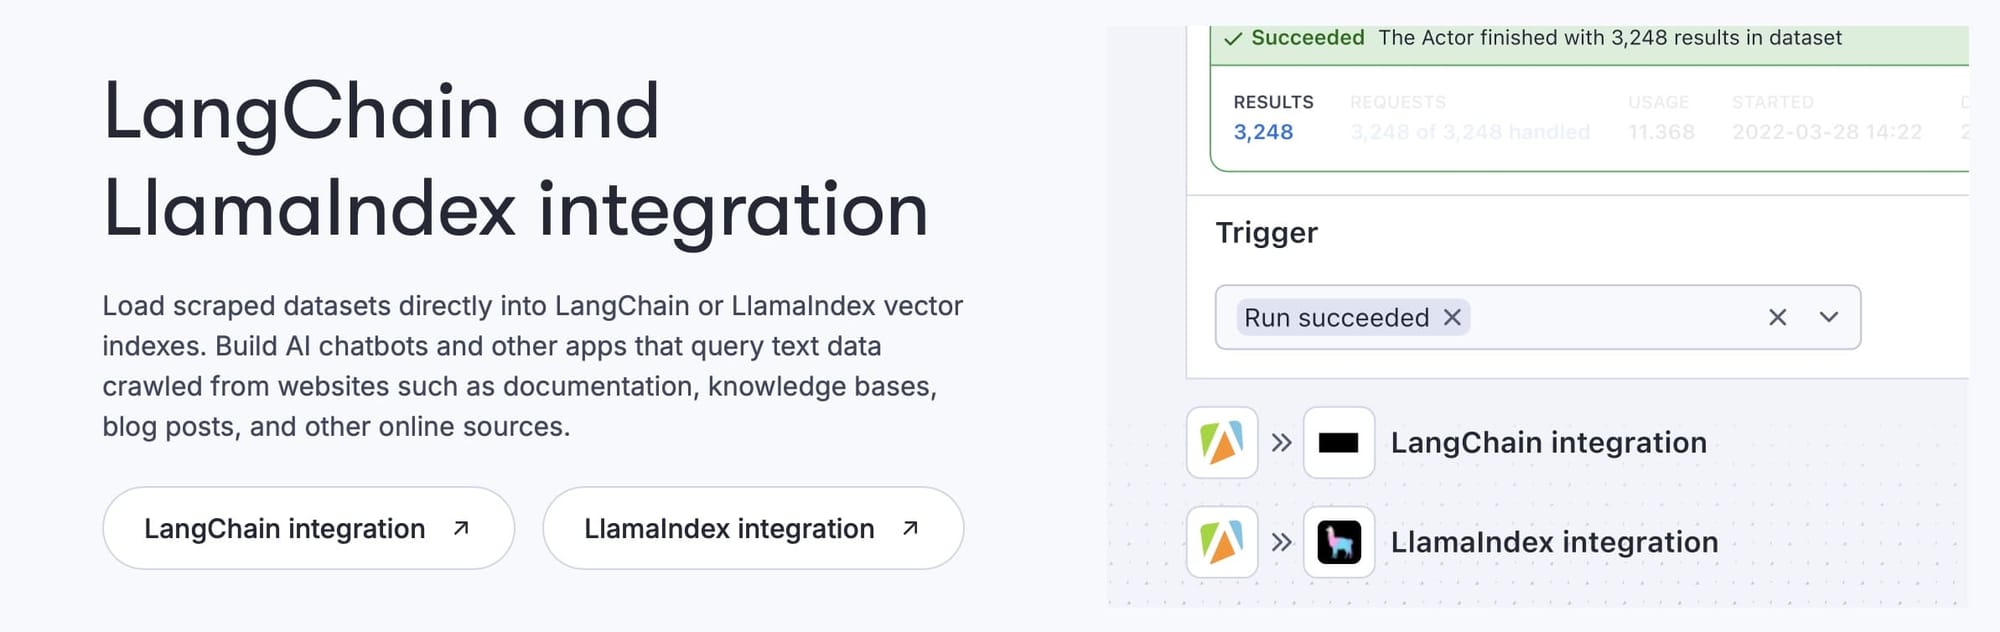Click the green checkmark on the Succeeded banner
This screenshot has height=632, width=2000.
click(1232, 38)
